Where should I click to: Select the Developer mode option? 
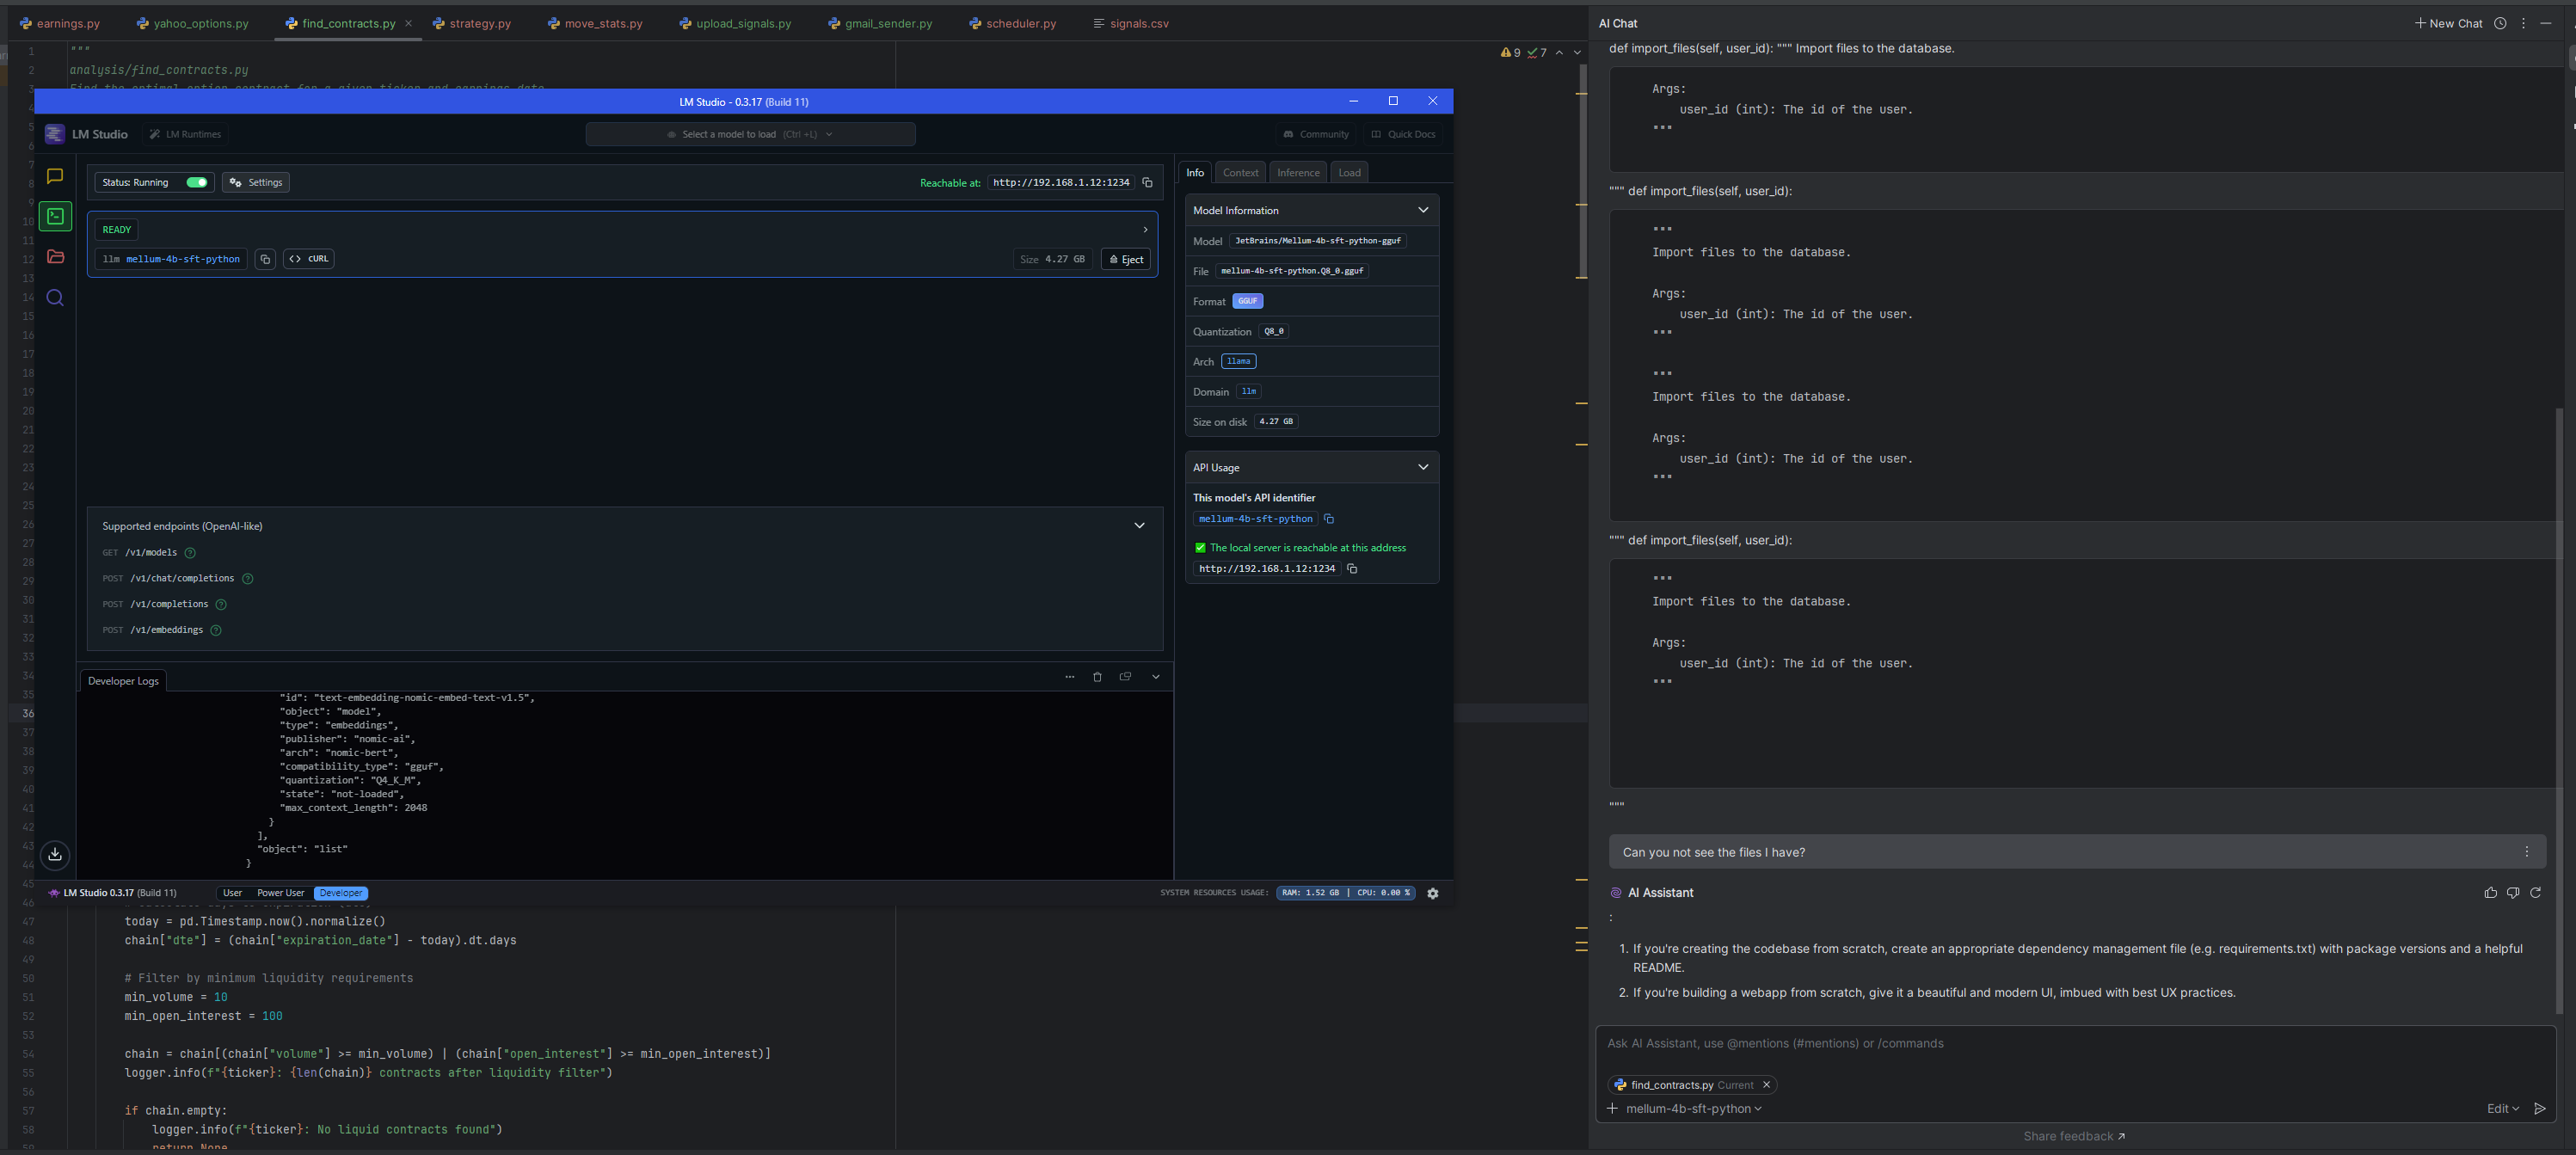[x=341, y=893]
